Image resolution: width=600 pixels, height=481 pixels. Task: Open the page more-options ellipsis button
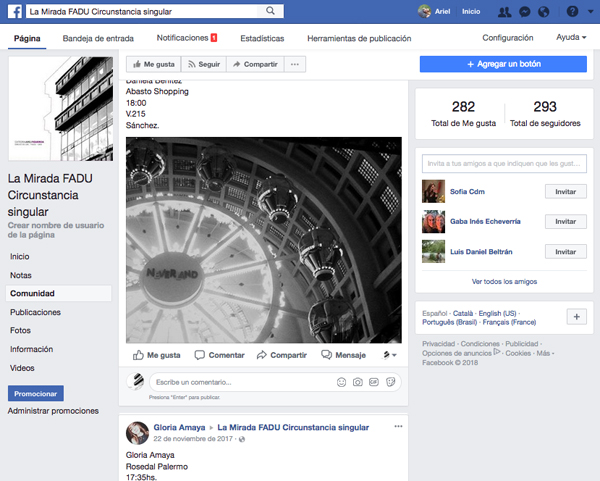tap(295, 64)
